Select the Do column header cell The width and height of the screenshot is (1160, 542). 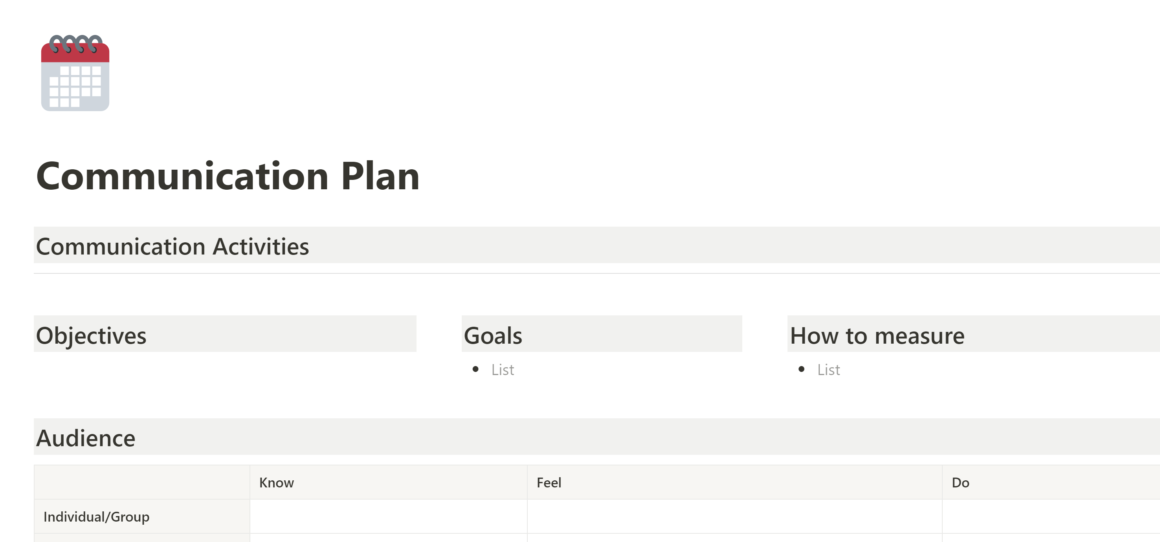1051,483
